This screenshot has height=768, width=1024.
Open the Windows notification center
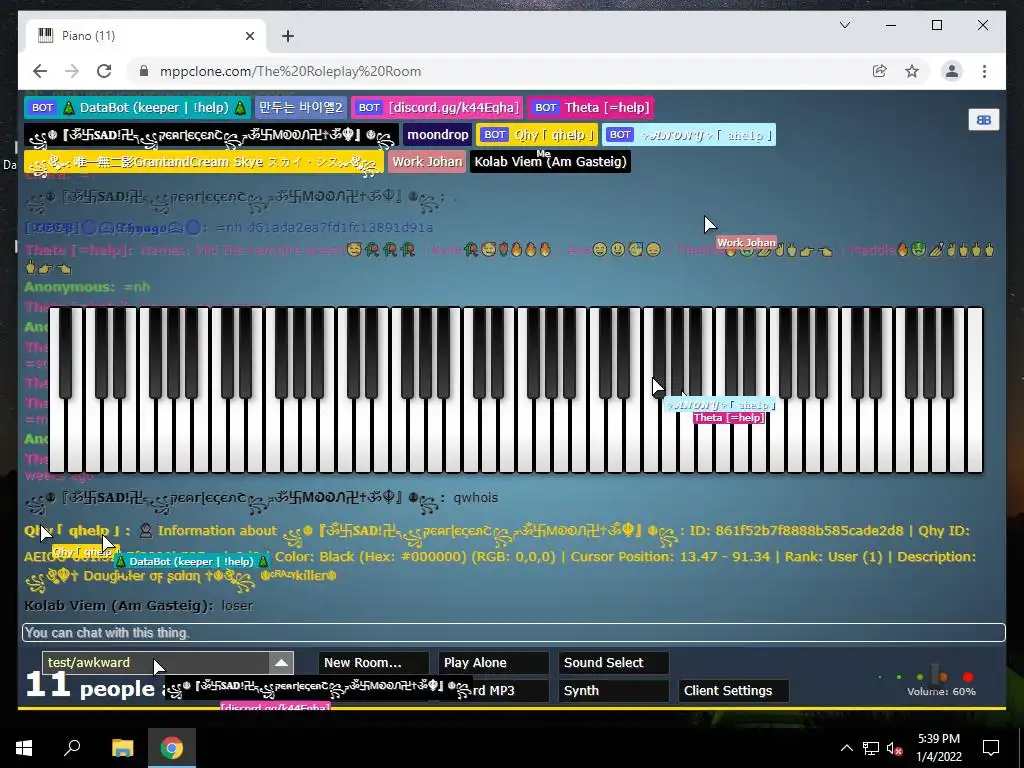[x=991, y=748]
